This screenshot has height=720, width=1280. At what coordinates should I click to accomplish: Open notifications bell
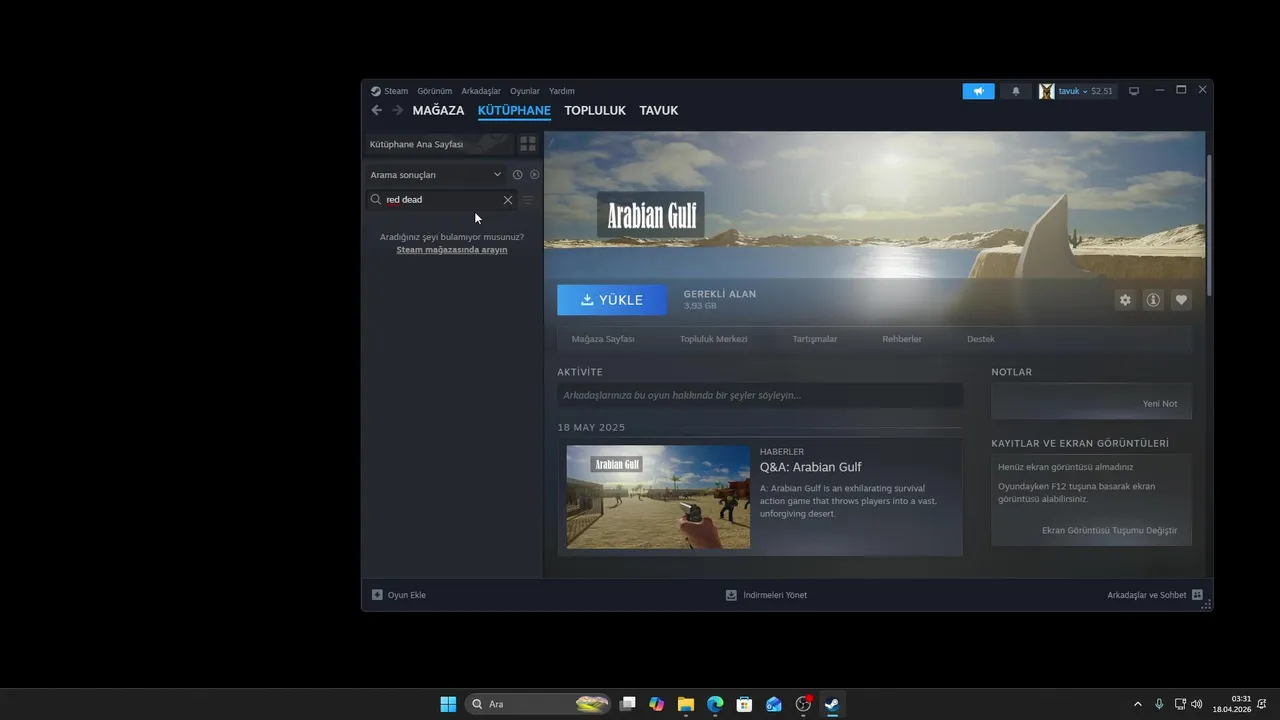[1016, 91]
